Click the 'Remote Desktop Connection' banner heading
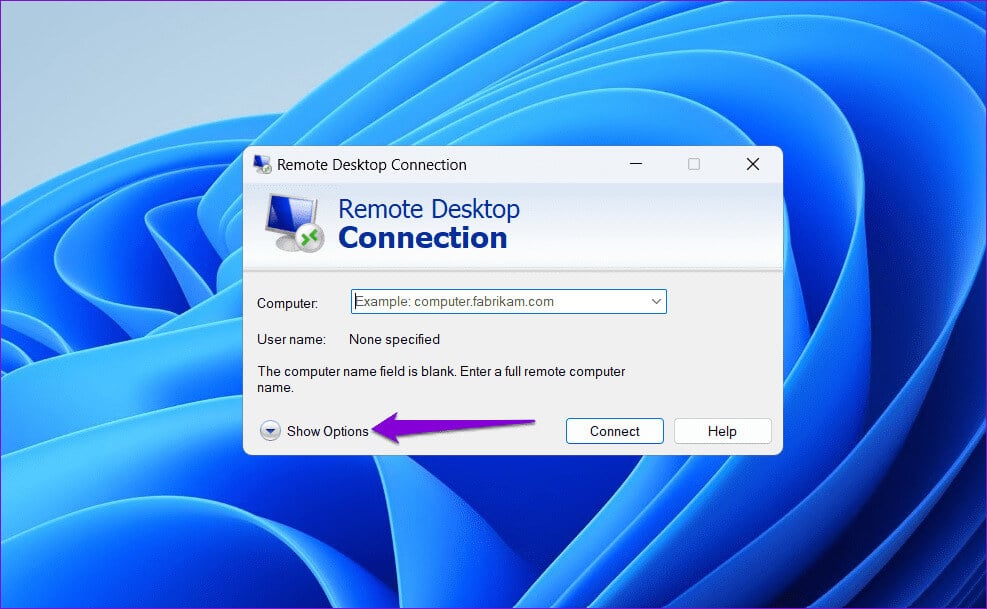 tap(429, 224)
